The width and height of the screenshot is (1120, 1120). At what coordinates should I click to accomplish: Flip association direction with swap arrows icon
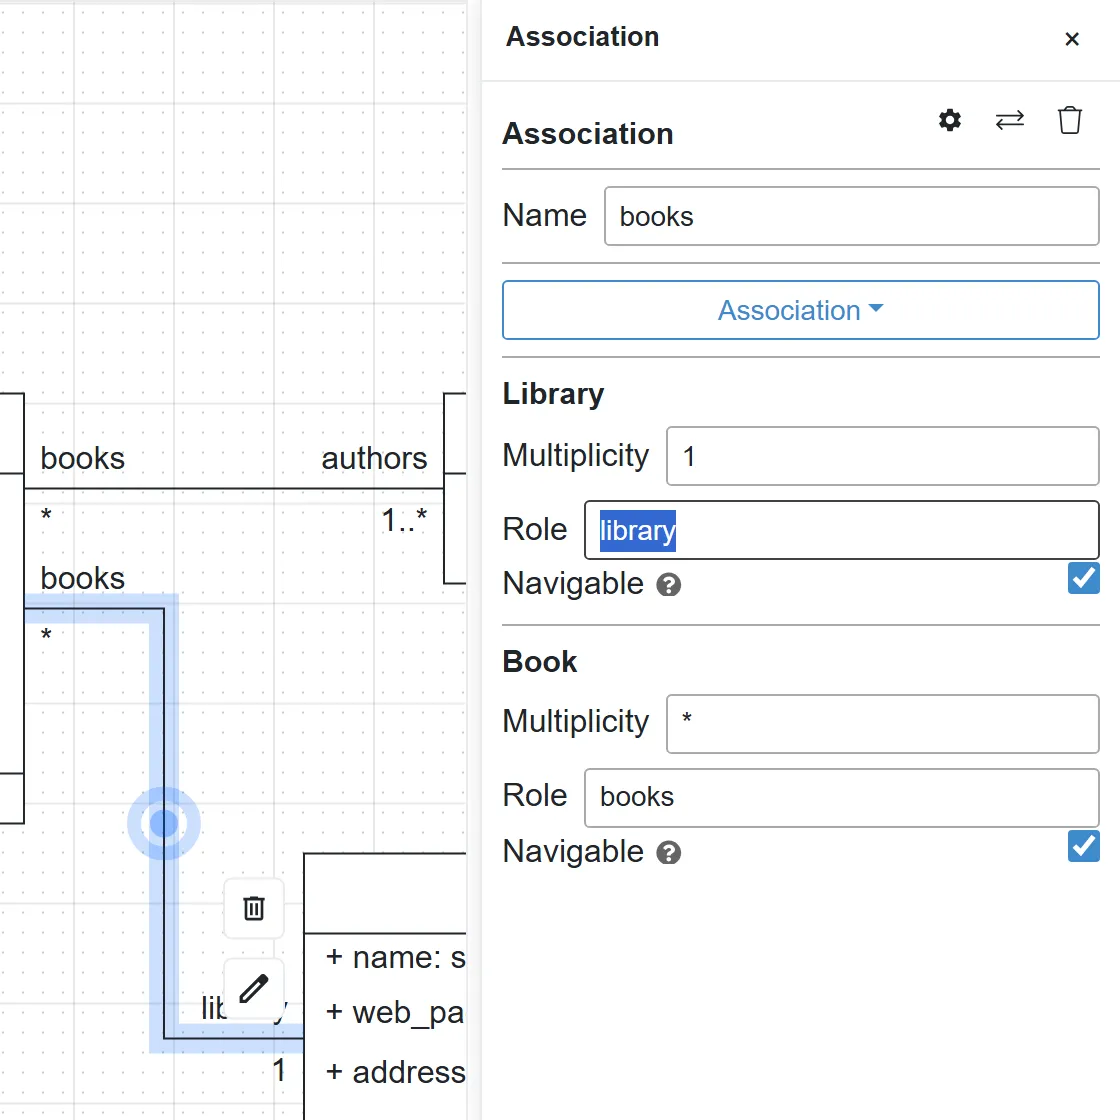(x=1009, y=120)
